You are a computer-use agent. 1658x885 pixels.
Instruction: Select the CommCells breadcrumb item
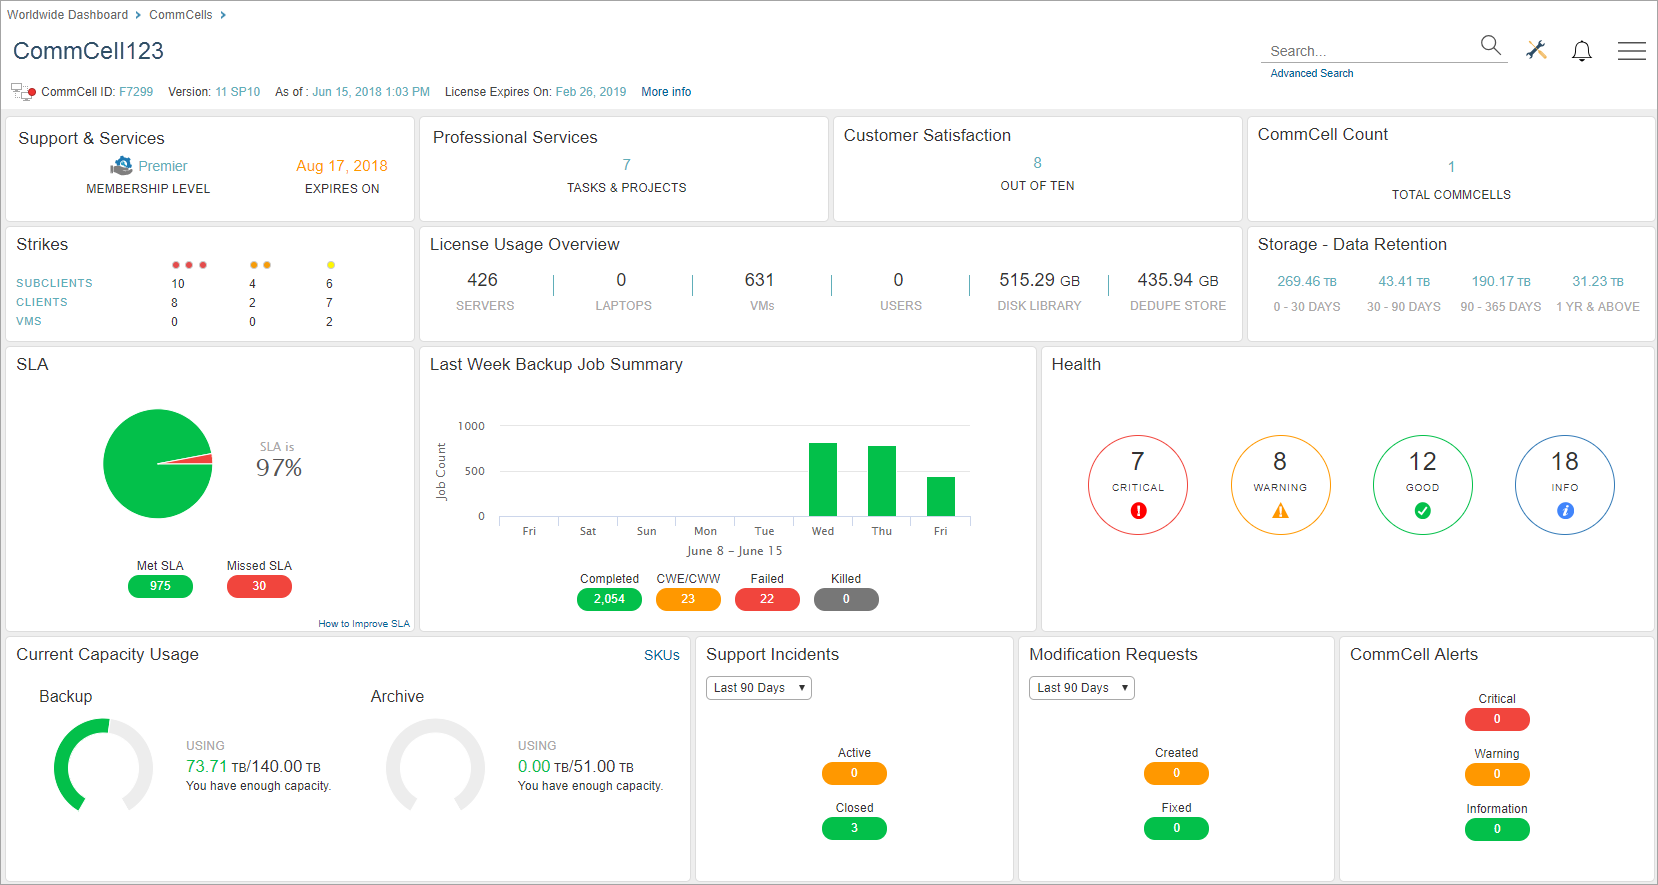click(180, 15)
